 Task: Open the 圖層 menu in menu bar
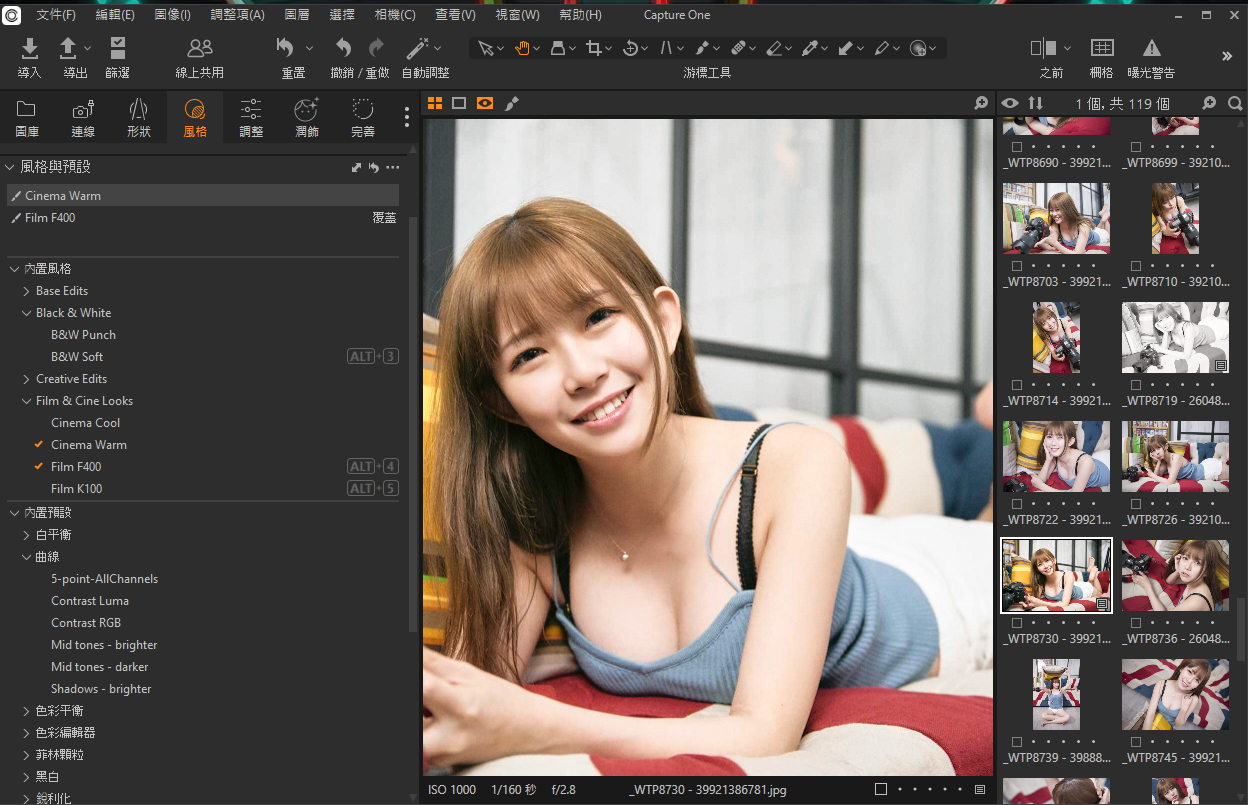point(297,15)
